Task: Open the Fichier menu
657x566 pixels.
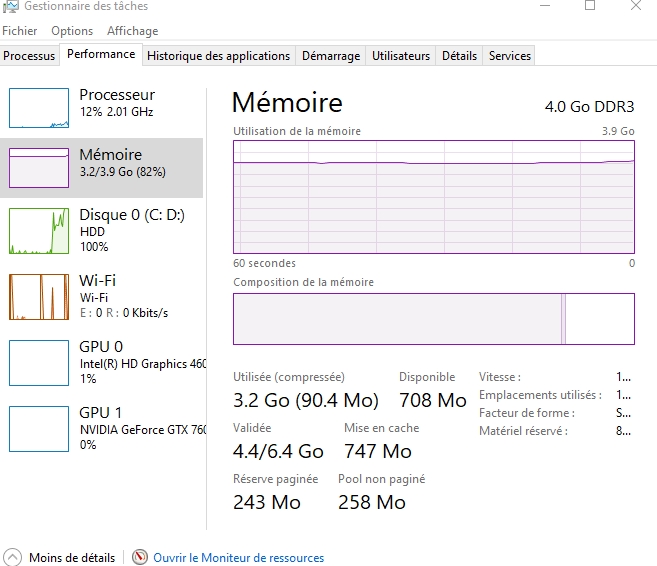Action: click(19, 31)
